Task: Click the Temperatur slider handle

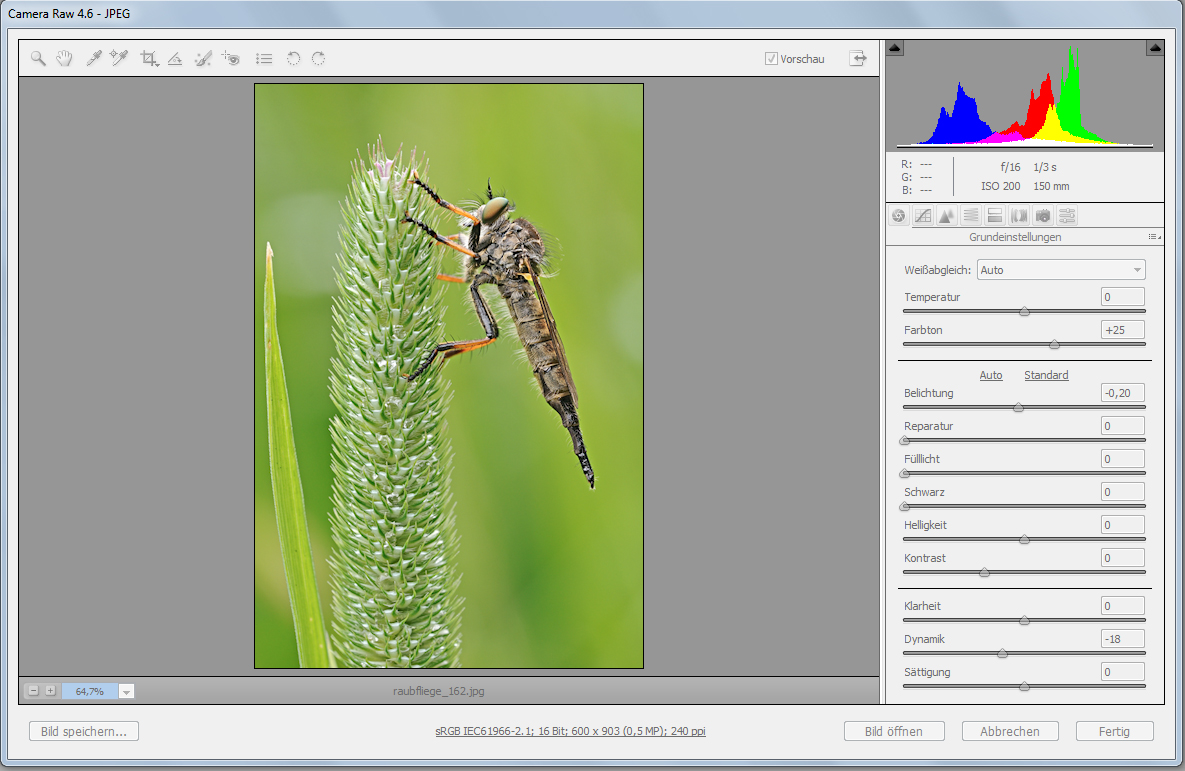Action: click(x=1024, y=311)
